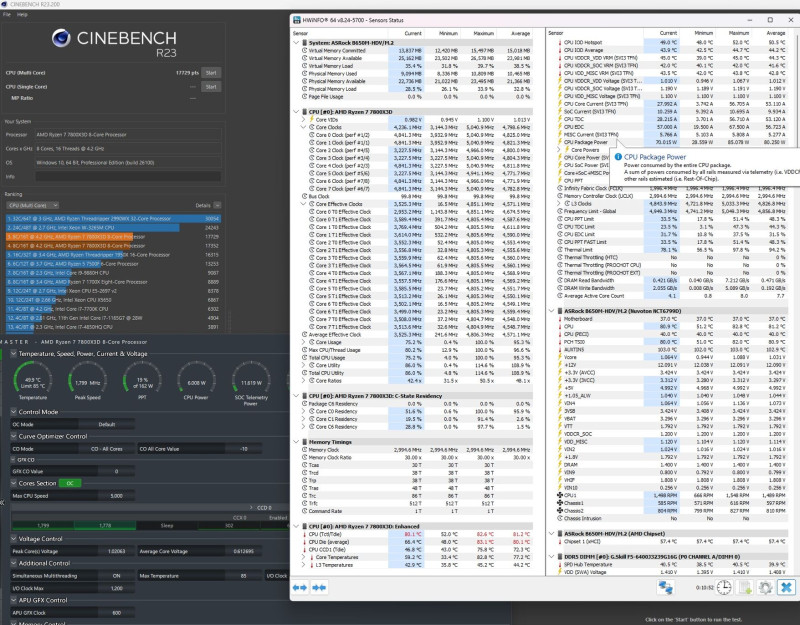This screenshot has width=800, height=625.
Task: Click the PPT gauge in Ryzen Master
Action: click(x=142, y=380)
